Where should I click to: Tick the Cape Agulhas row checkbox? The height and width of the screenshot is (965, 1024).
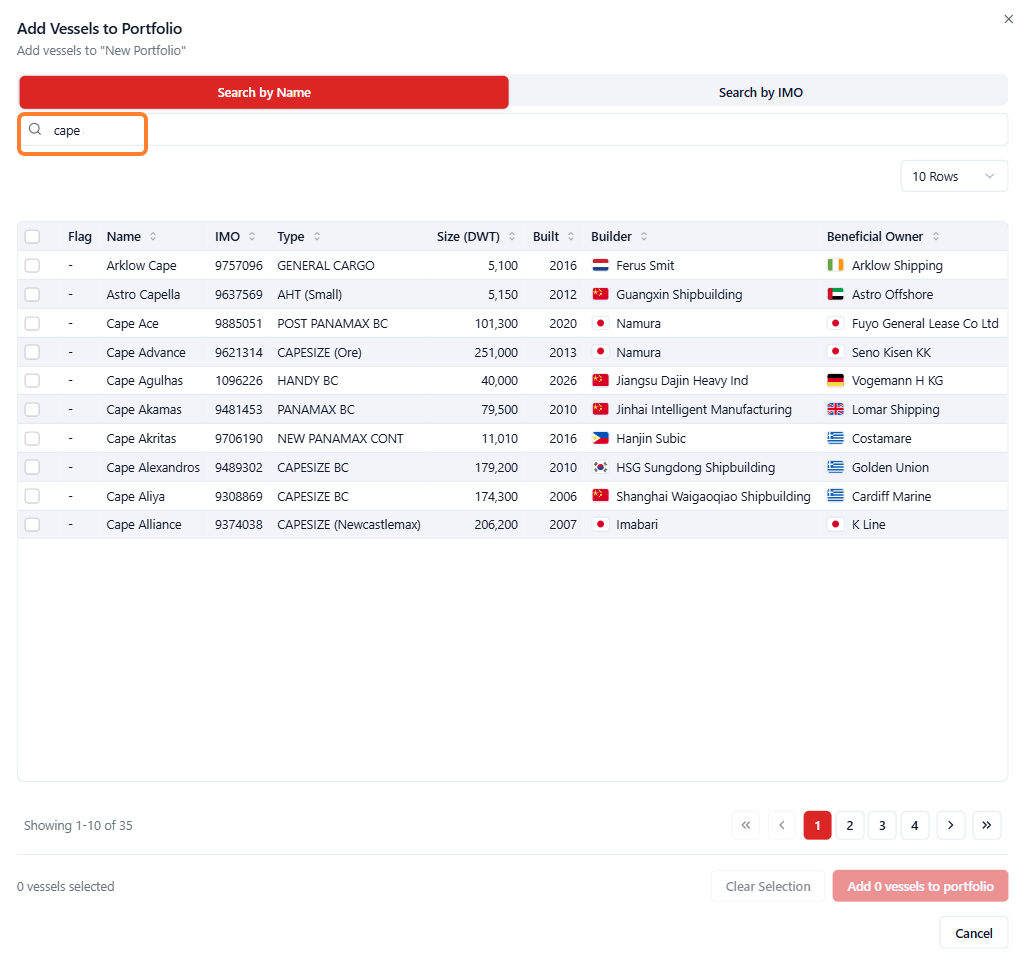[x=32, y=381]
